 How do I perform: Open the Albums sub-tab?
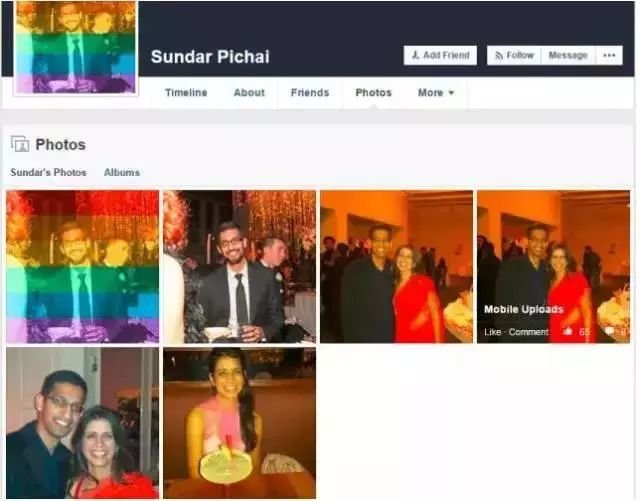[122, 172]
